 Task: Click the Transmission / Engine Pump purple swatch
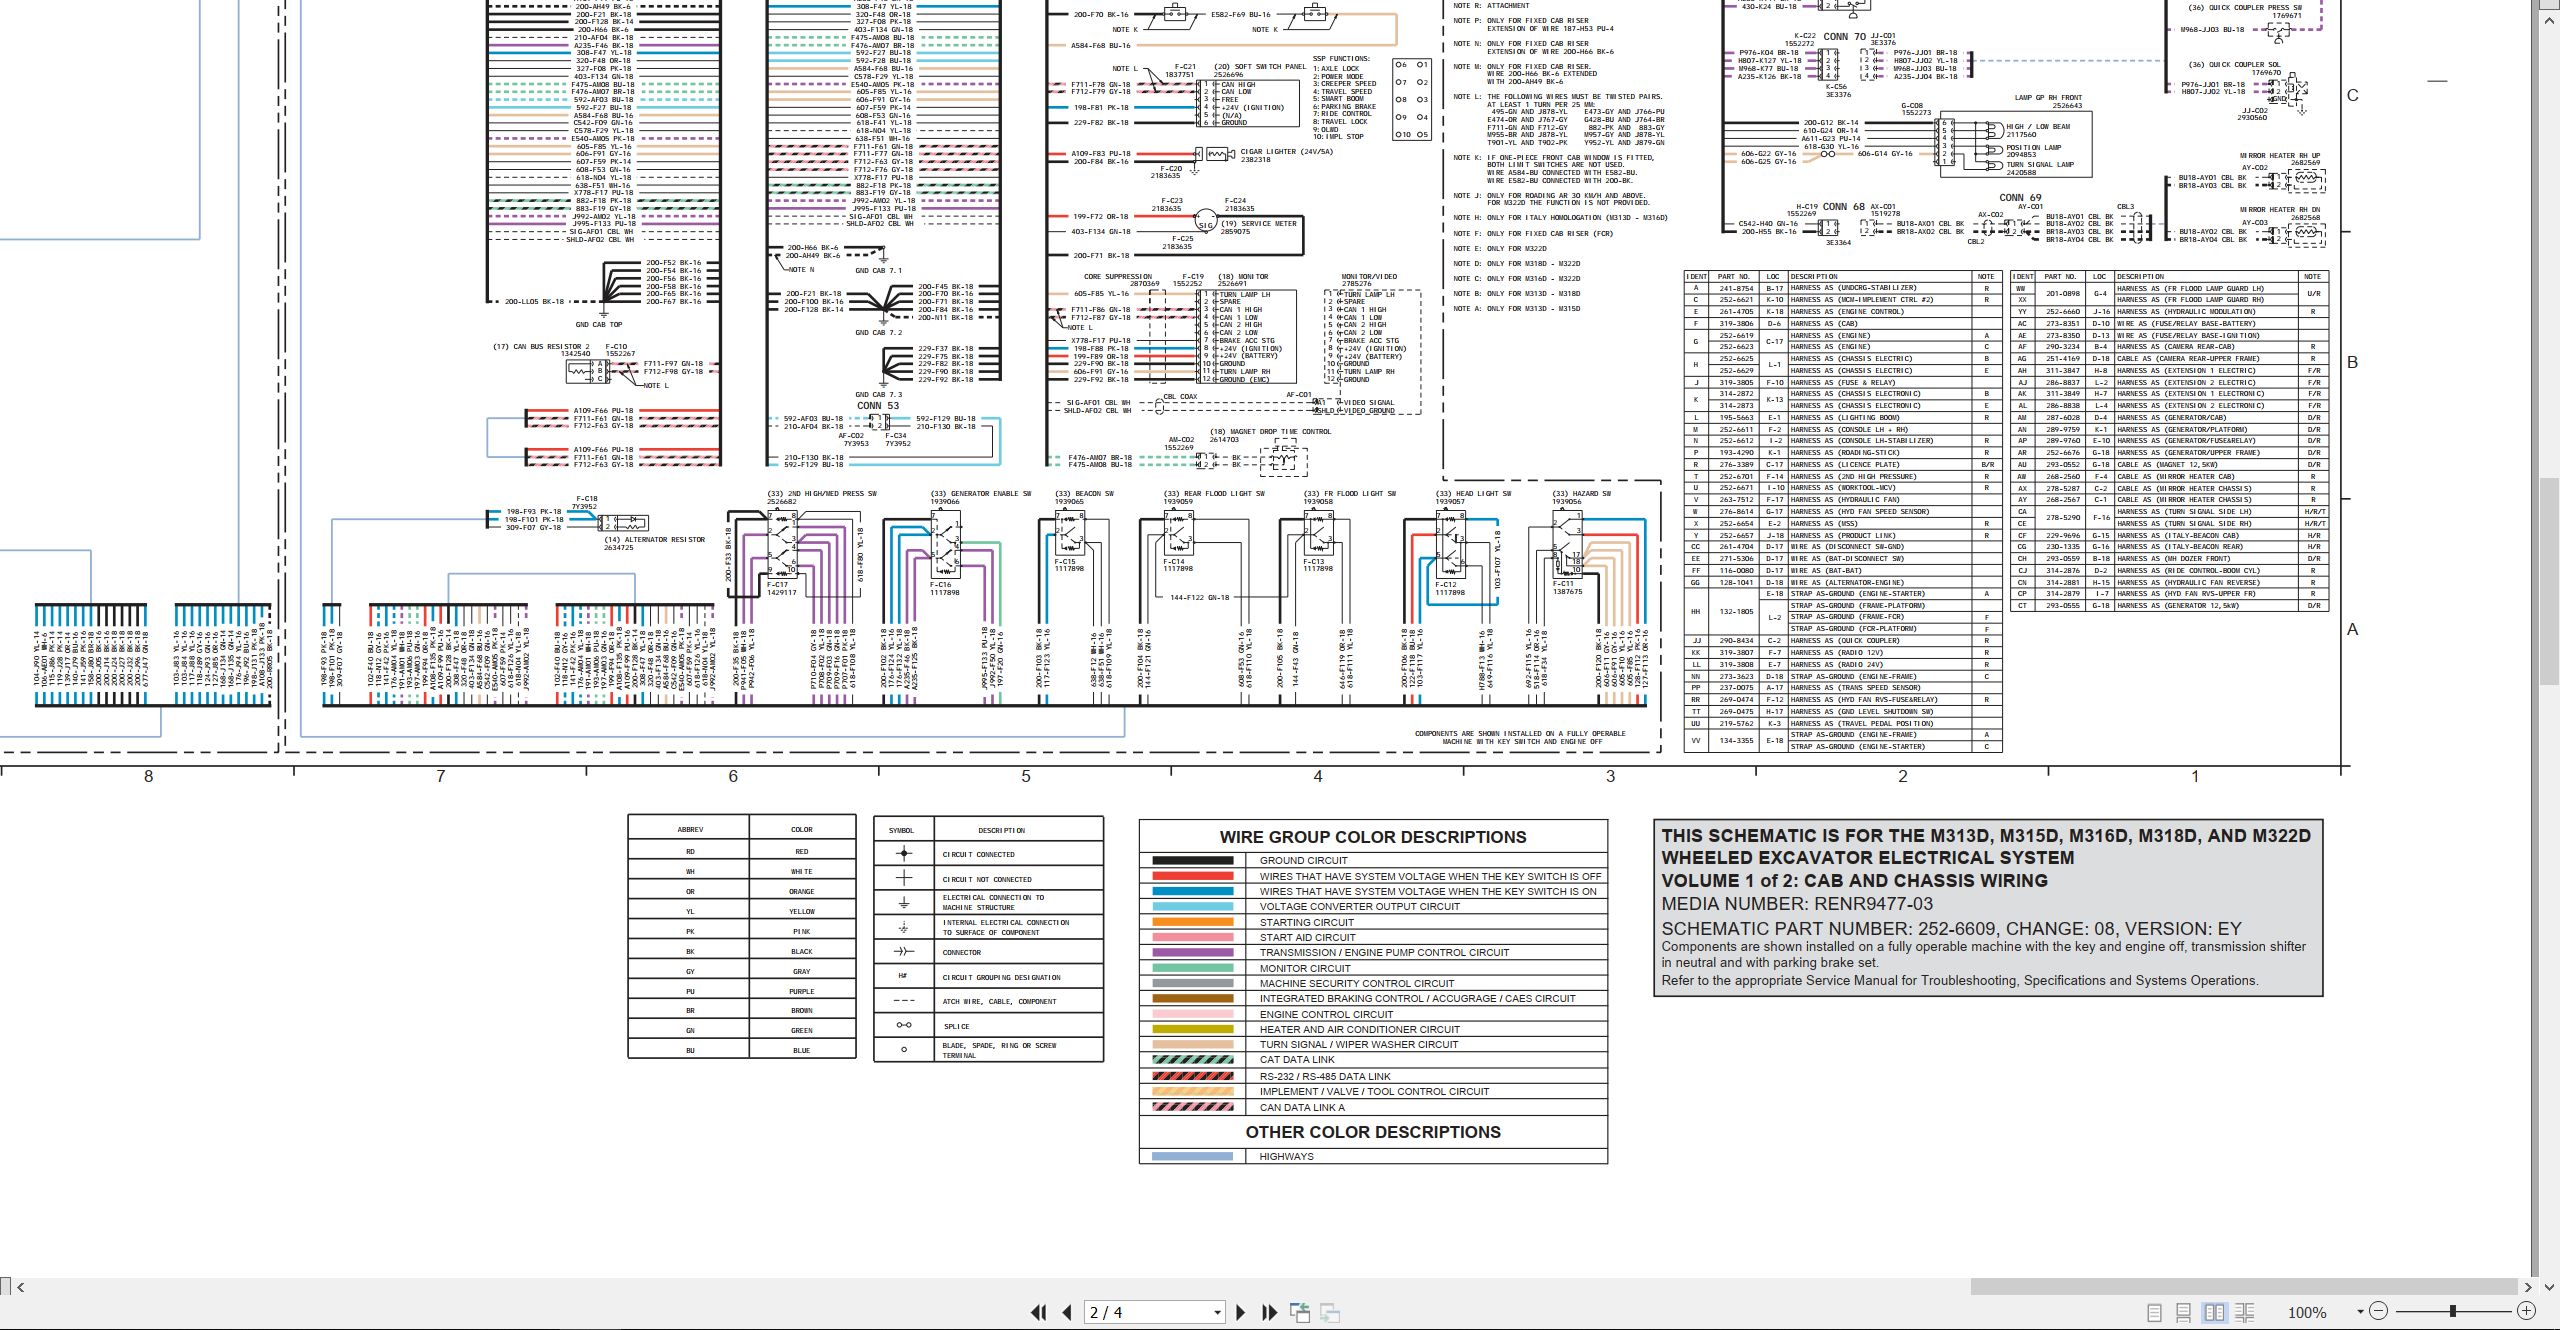coord(1192,953)
